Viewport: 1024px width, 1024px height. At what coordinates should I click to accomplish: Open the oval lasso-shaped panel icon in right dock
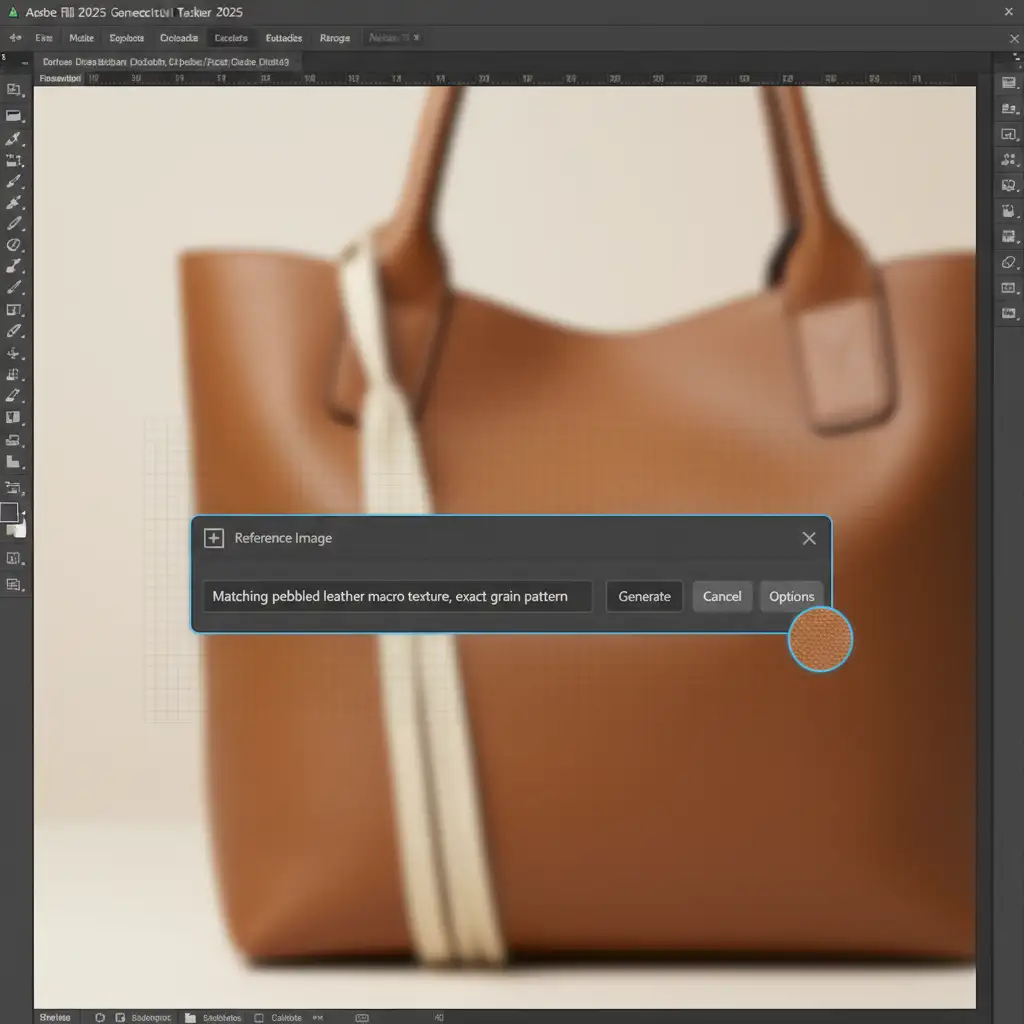coord(1009,262)
